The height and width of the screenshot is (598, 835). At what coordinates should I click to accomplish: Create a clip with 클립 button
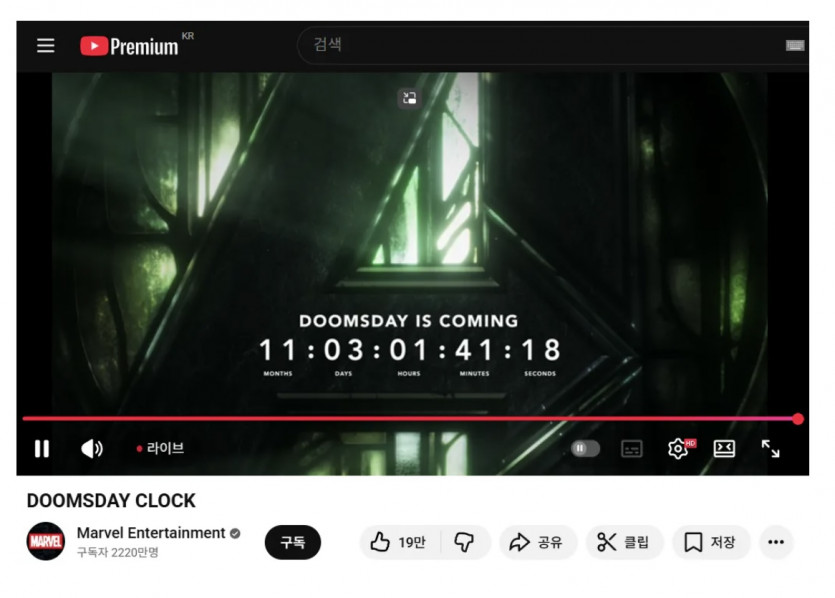[x=624, y=542]
